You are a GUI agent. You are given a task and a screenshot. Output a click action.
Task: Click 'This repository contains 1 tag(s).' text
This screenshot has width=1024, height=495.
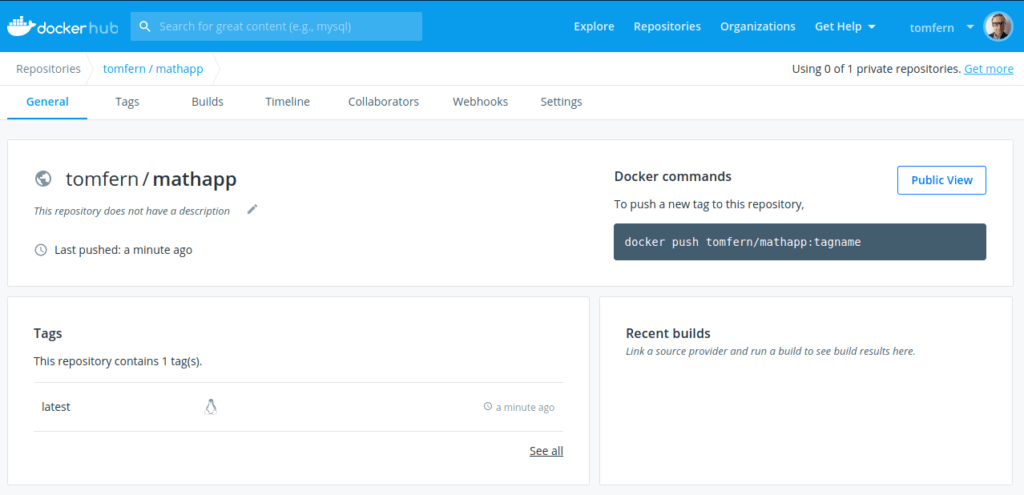(118, 361)
